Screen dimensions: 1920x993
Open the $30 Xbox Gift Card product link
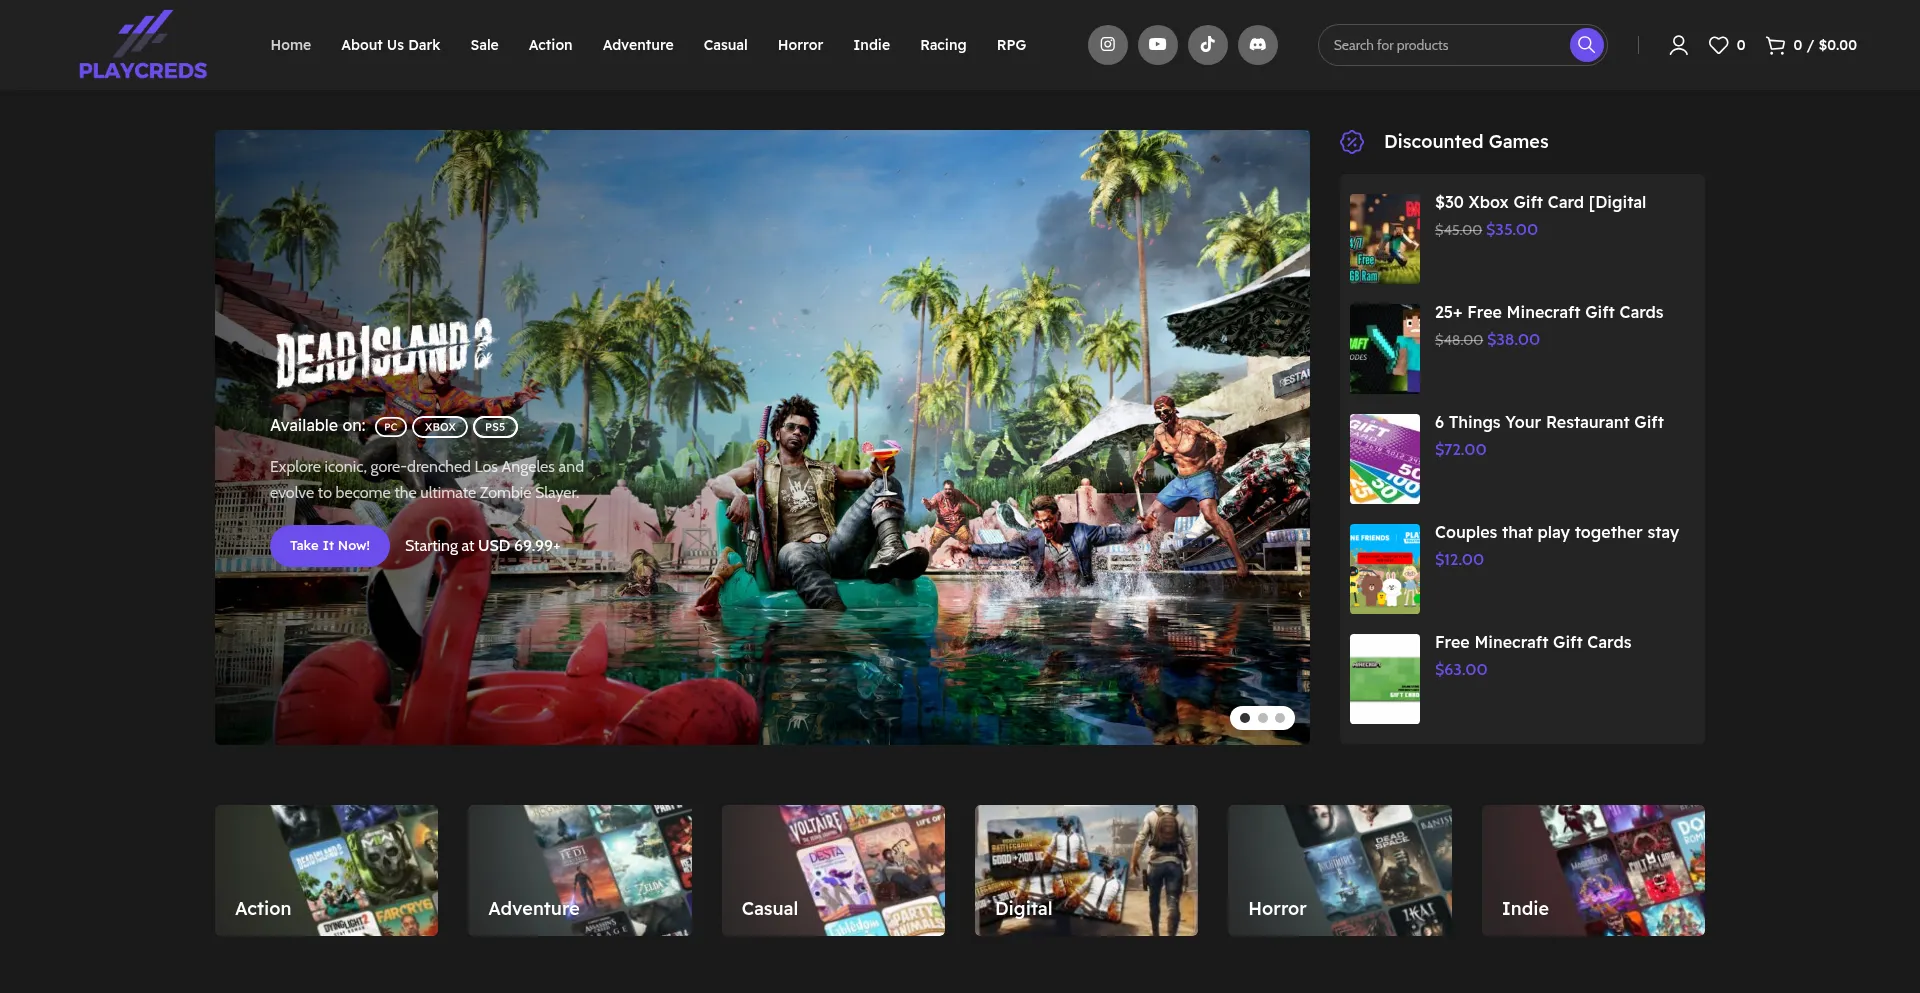pos(1540,202)
